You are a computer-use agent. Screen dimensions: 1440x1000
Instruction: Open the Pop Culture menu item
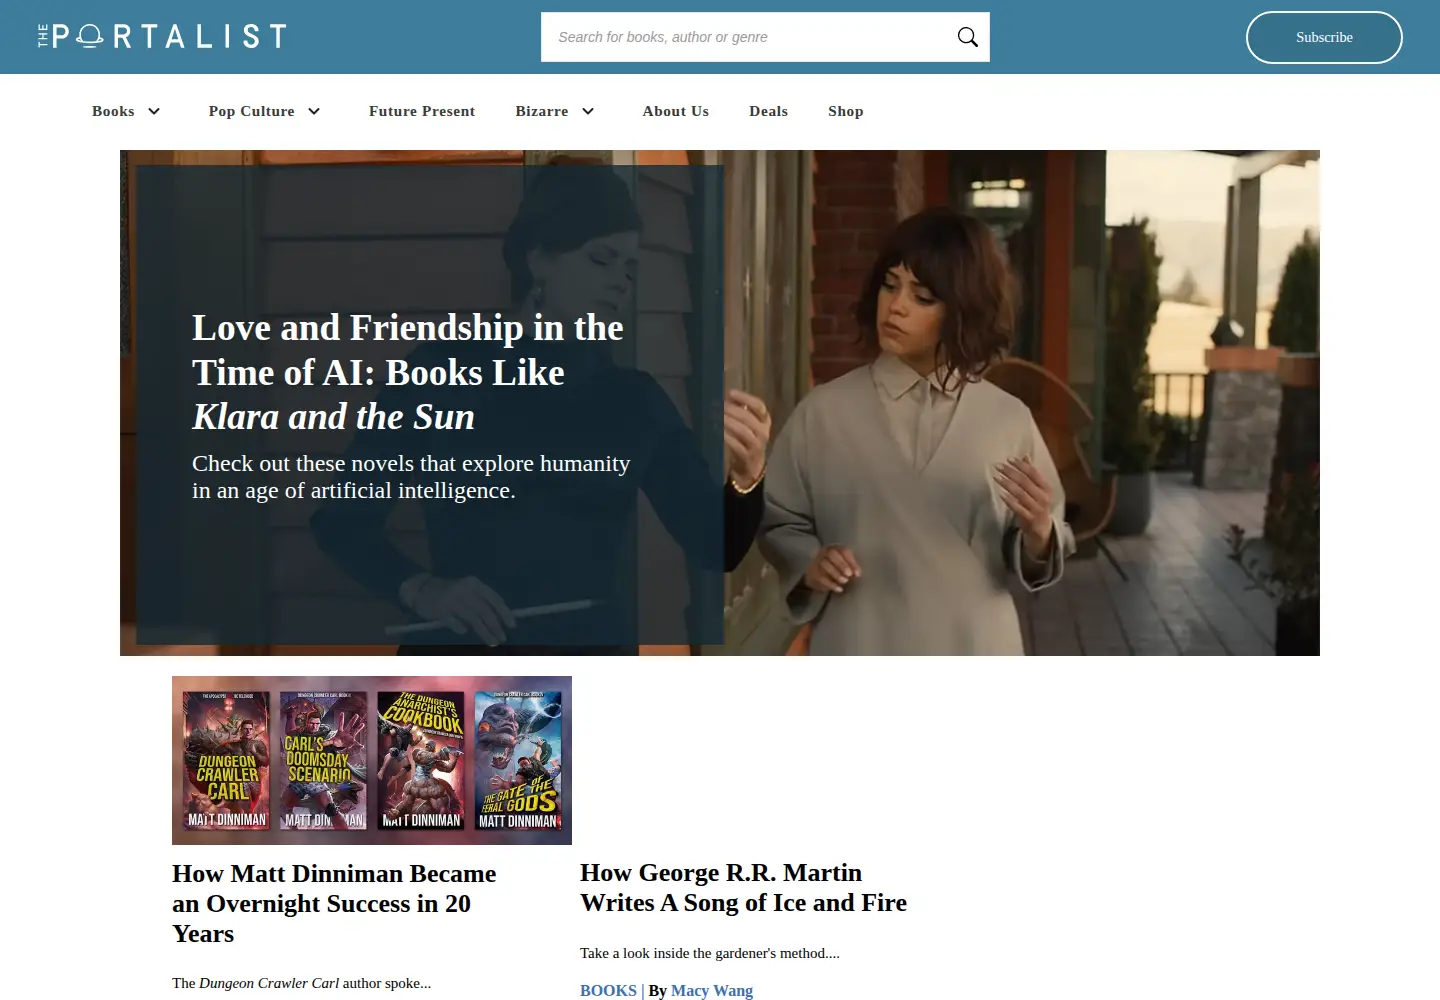(x=251, y=111)
